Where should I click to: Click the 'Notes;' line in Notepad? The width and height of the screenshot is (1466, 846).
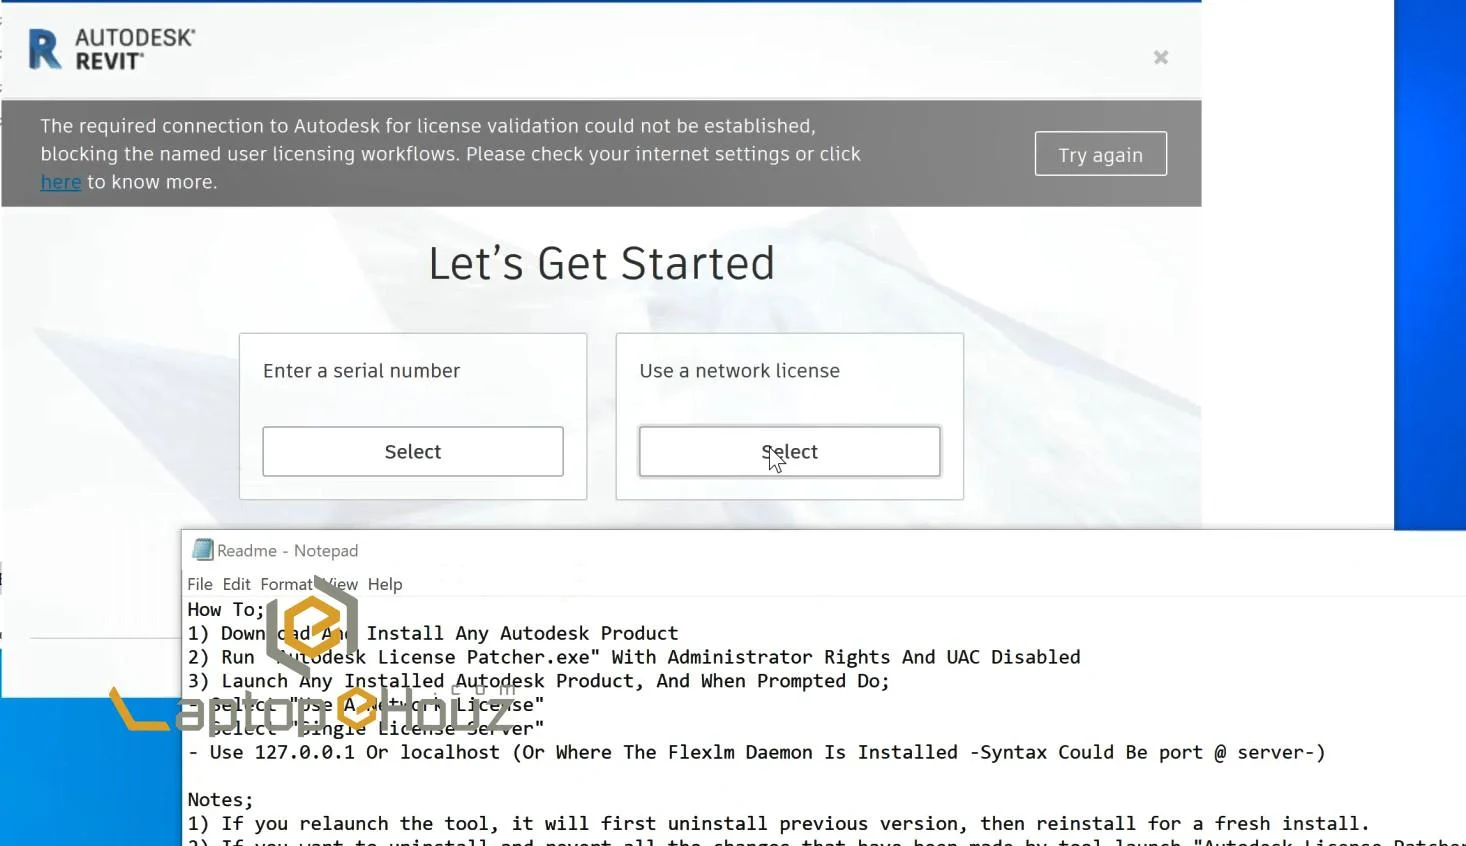pyautogui.click(x=220, y=800)
